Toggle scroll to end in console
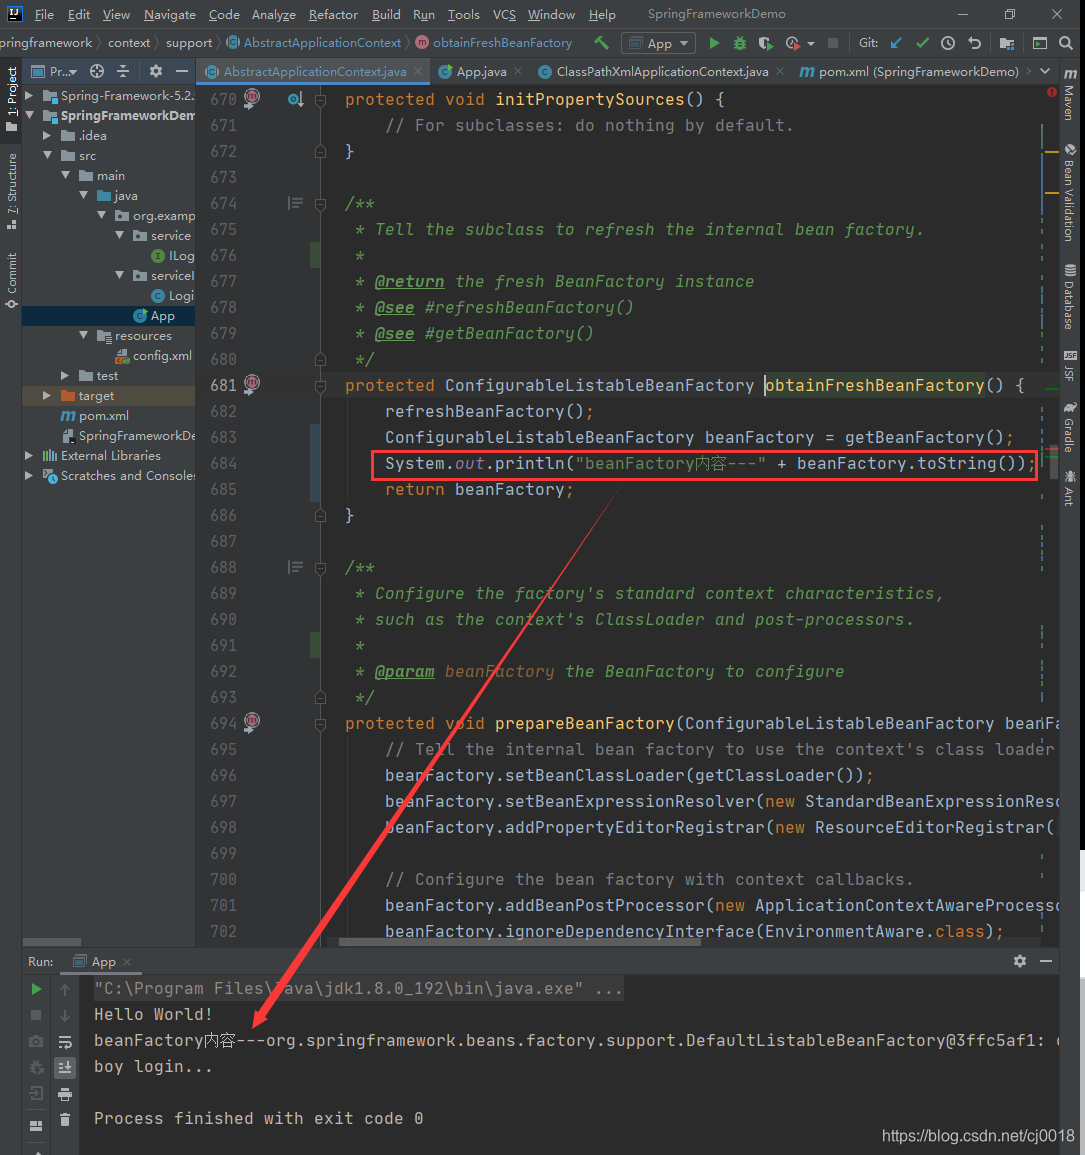Screen dimensions: 1085x1155 [x=65, y=1067]
